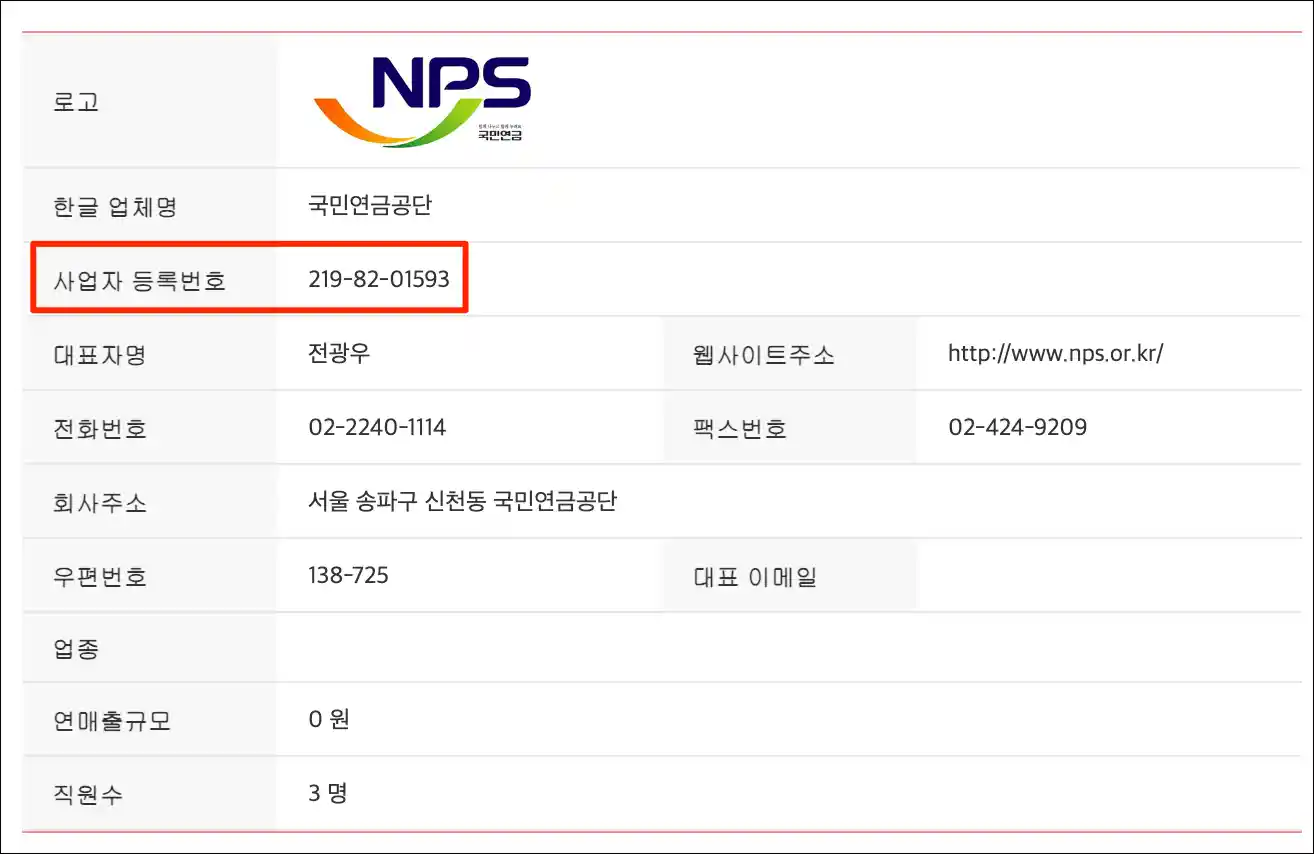The image size is (1314, 854).
Task: Click registration number 219-82-01593
Action: tap(379, 280)
